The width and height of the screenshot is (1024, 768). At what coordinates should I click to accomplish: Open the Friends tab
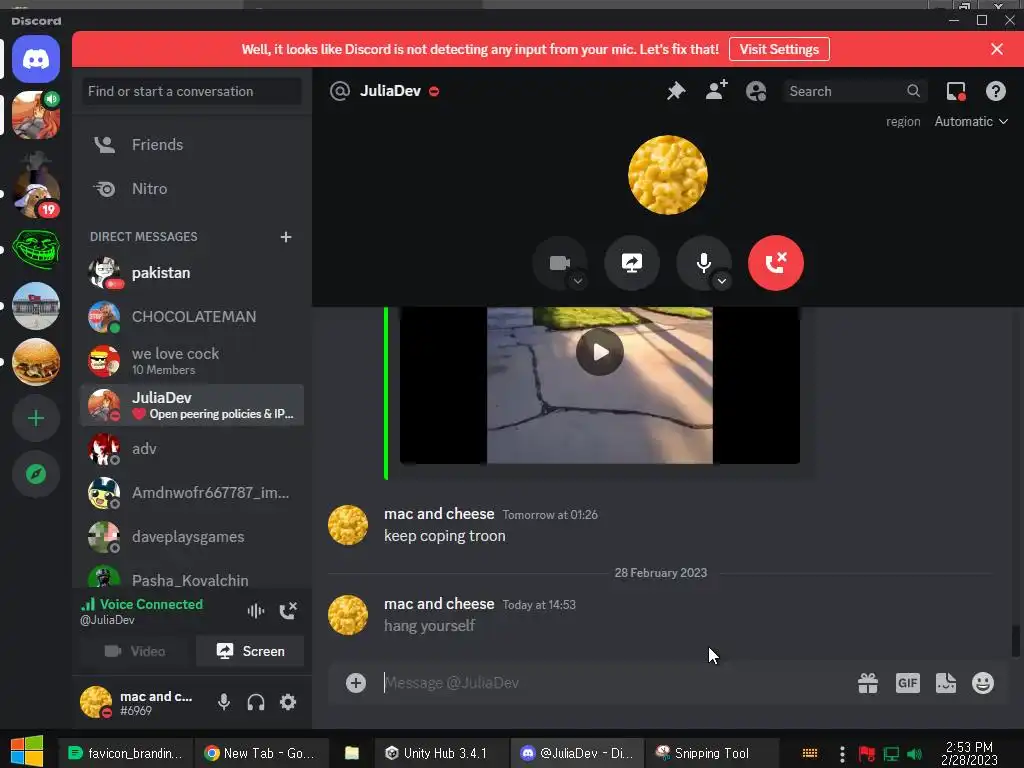click(192, 144)
